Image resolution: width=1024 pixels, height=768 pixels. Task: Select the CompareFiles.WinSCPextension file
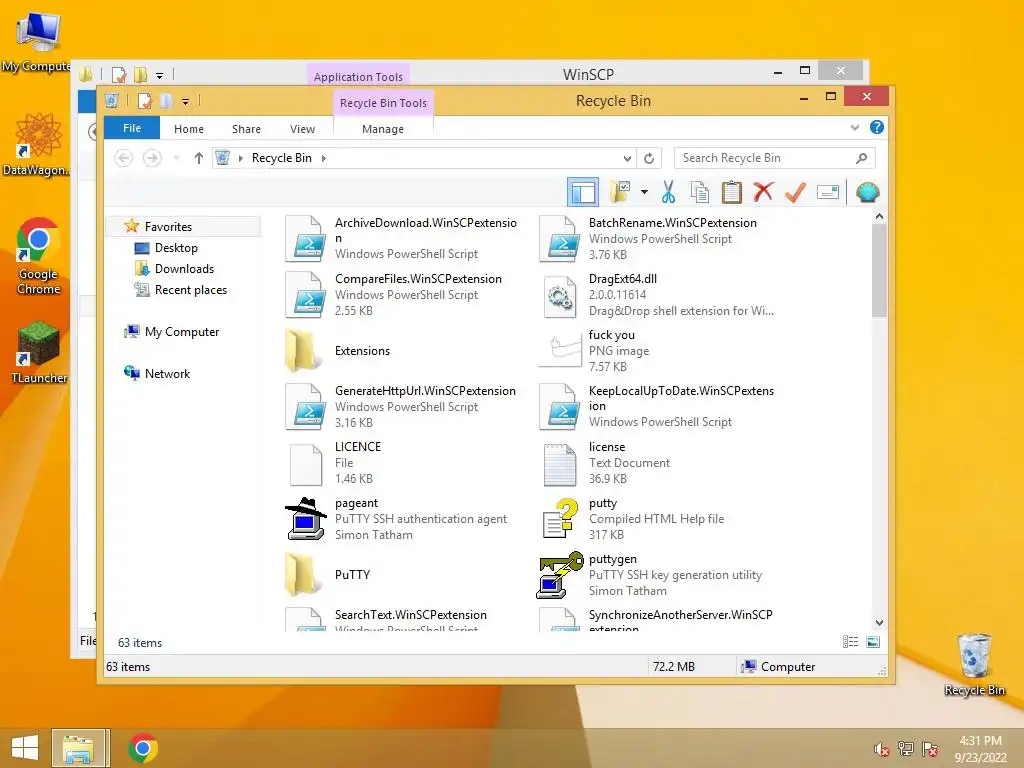(403, 295)
